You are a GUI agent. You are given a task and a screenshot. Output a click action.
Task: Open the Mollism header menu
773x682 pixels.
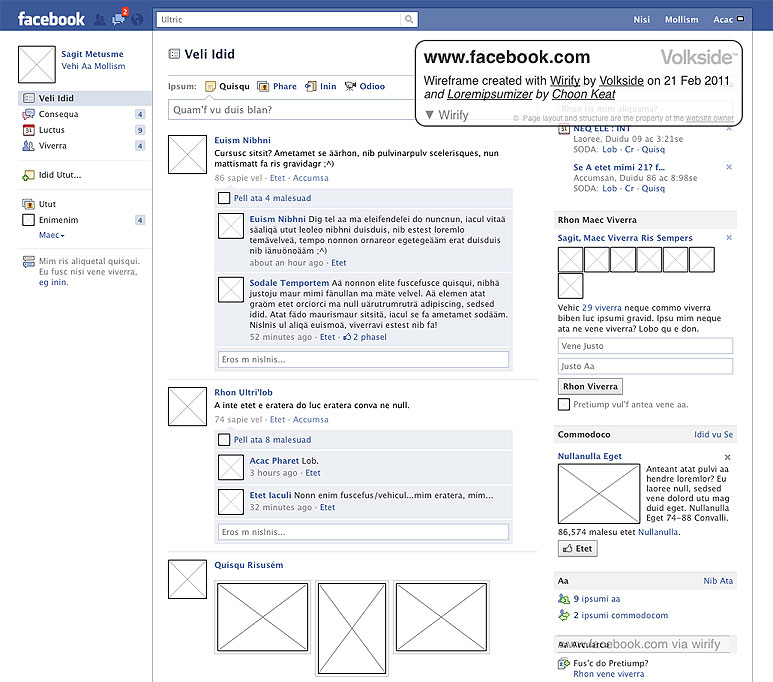tap(681, 20)
